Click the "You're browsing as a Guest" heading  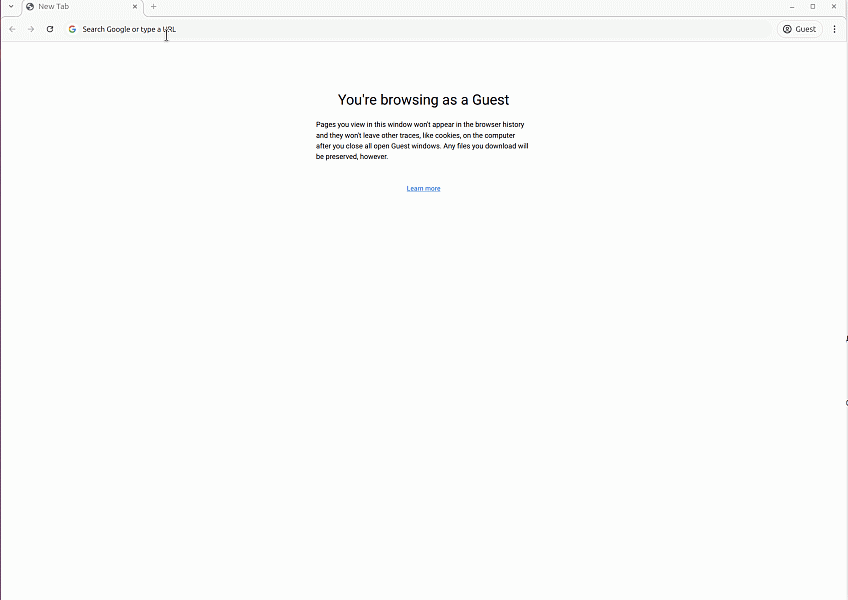[x=423, y=100]
